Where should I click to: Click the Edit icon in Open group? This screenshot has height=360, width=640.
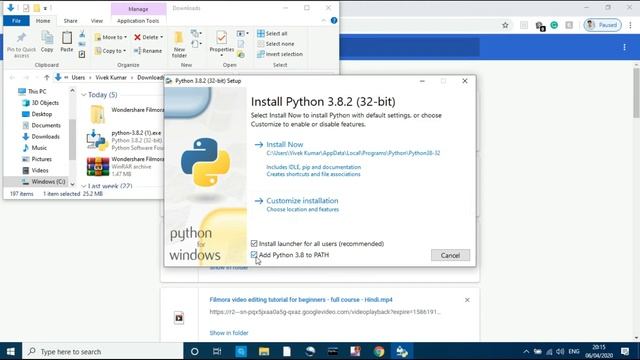[x=241, y=44]
